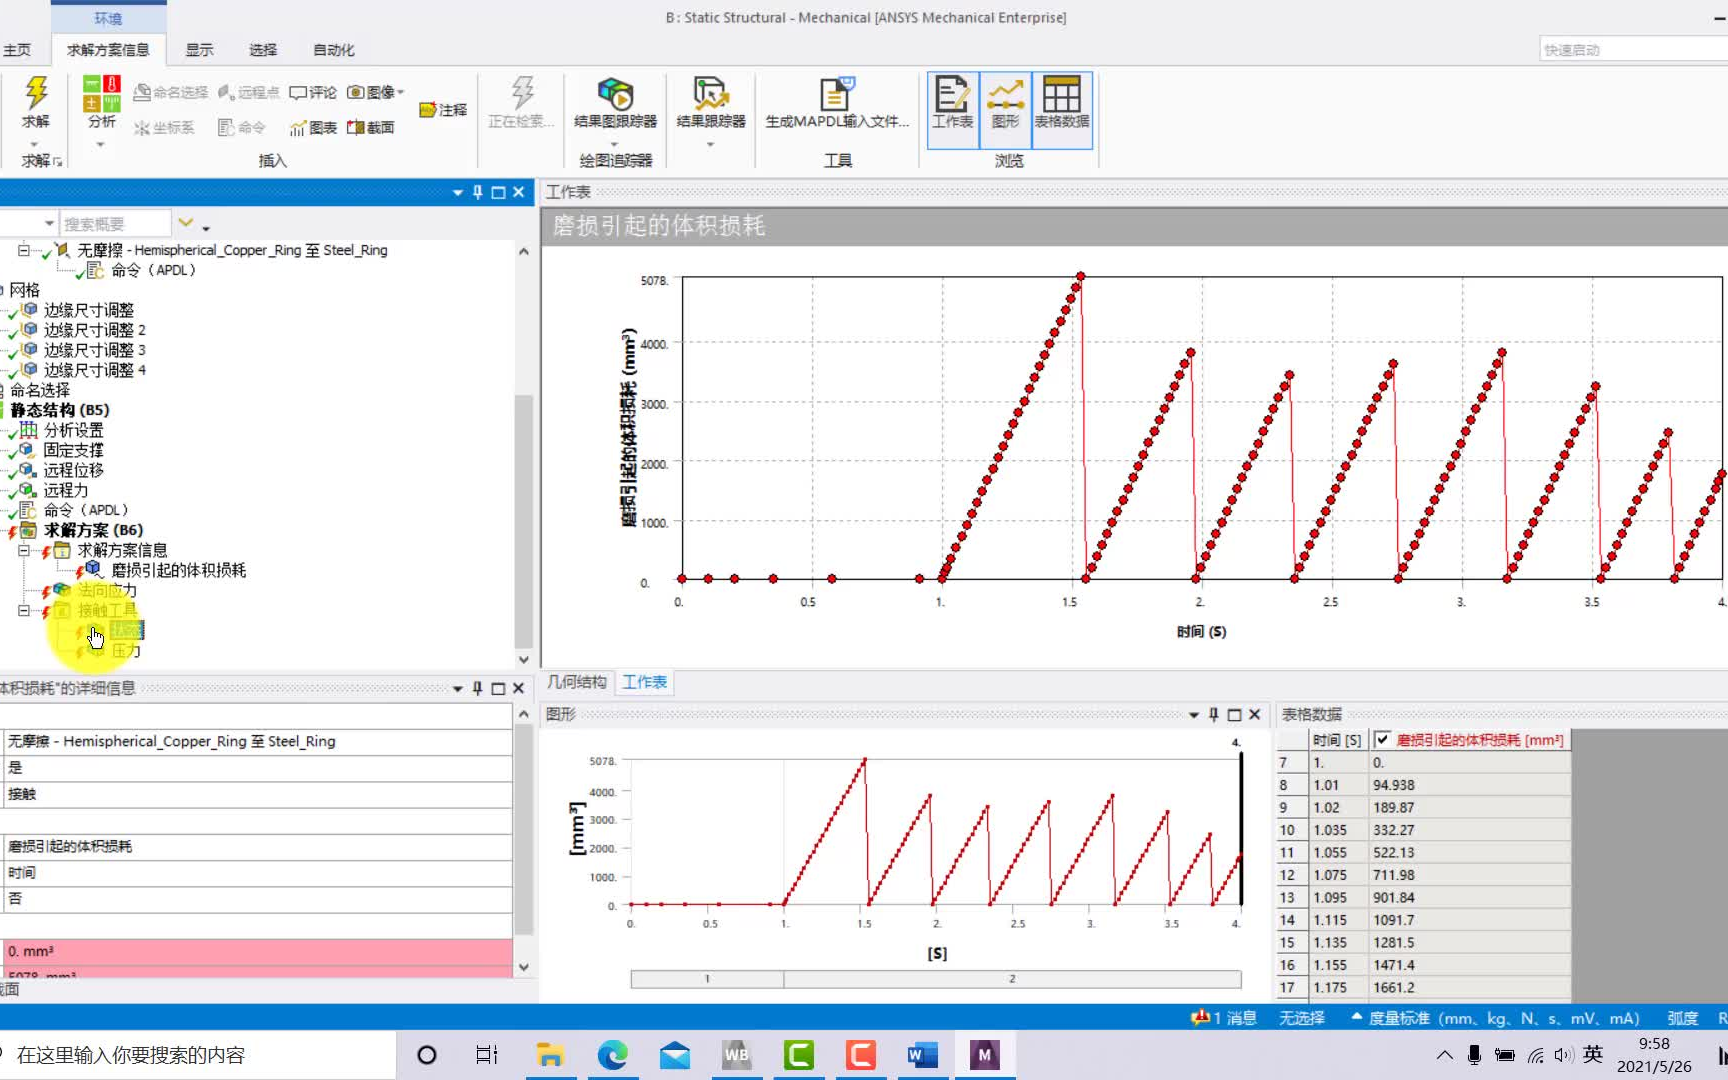Toggle auto-hide pin on details panel
Image resolution: width=1728 pixels, height=1080 pixels.
pos(477,688)
